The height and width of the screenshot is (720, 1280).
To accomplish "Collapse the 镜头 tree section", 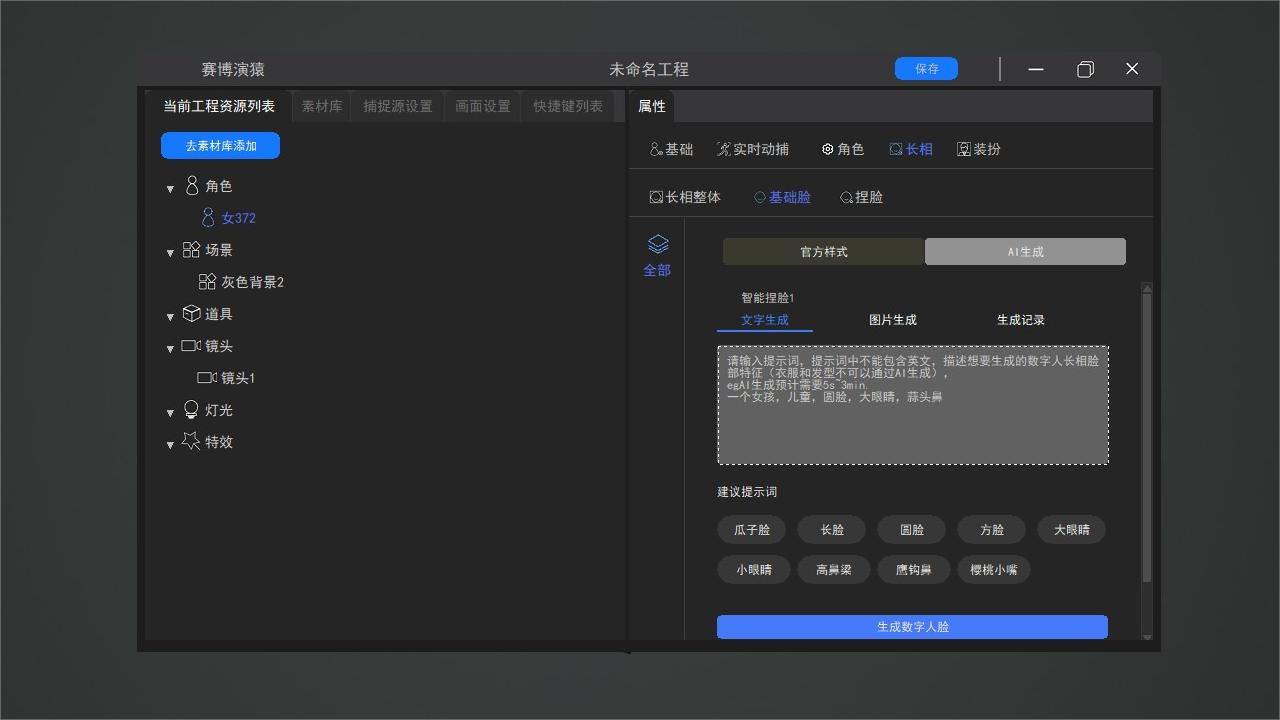I will pyautogui.click(x=170, y=346).
